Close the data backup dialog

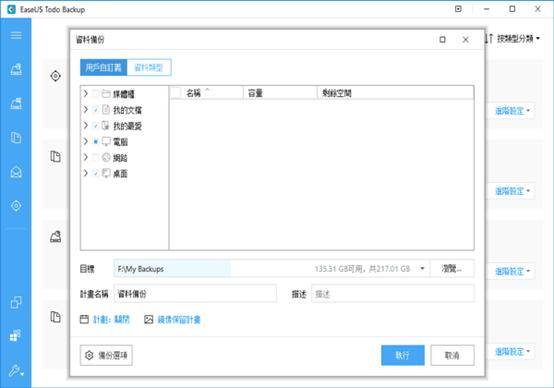pyautogui.click(x=466, y=40)
